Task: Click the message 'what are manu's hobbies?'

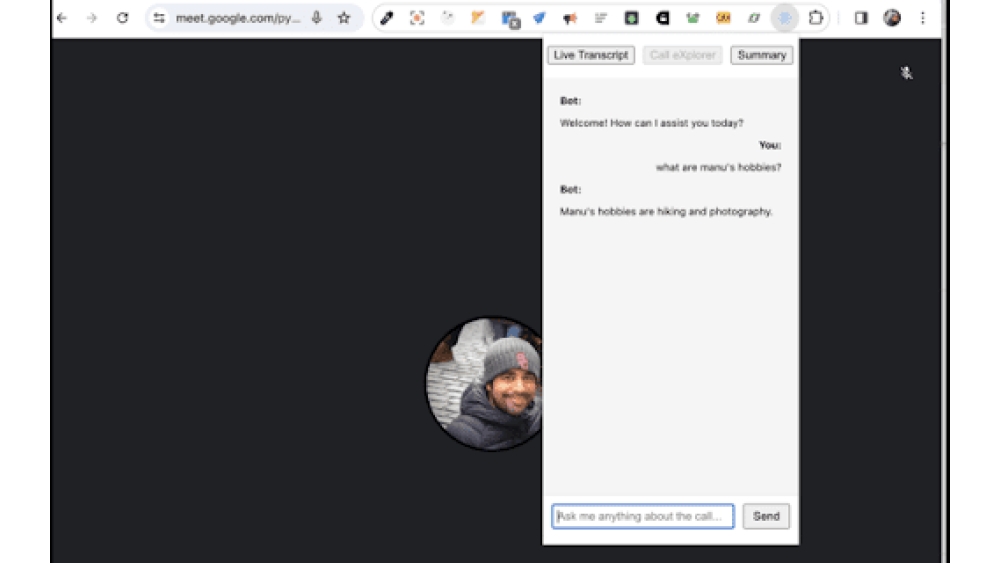Action: click(718, 167)
